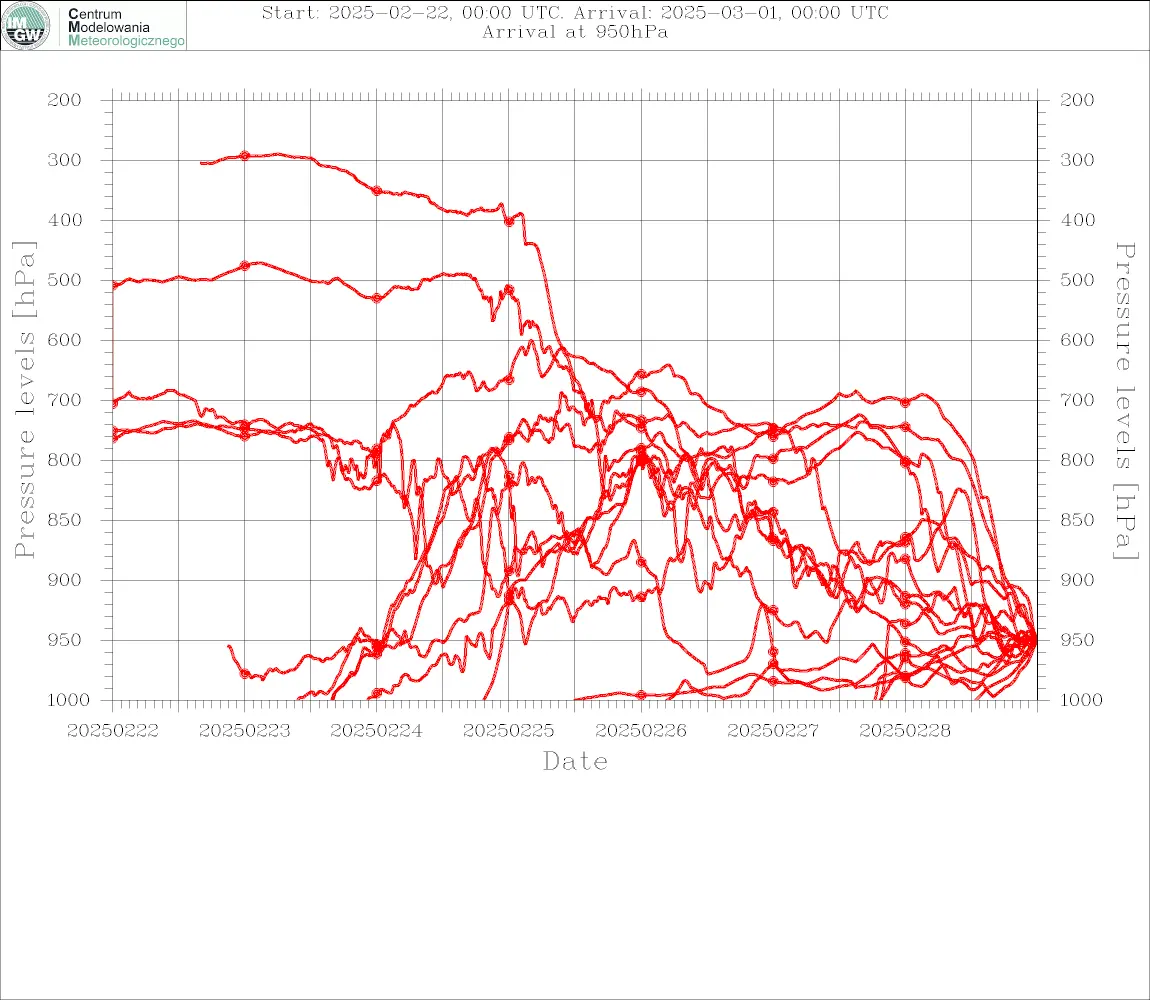The image size is (1150, 1000).
Task: Click the chart title 'Arrival at 950hPa'
Action: 575,32
